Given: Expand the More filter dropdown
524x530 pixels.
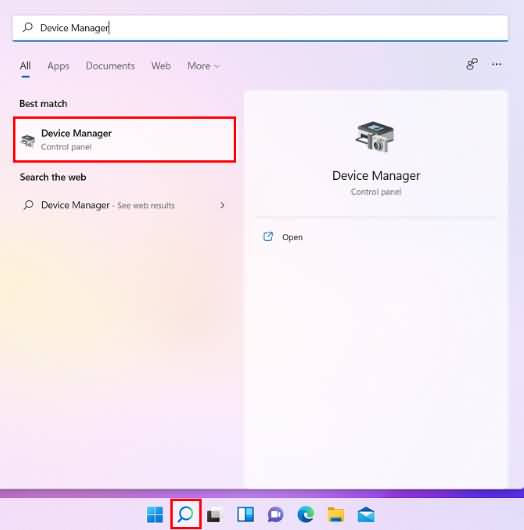Looking at the screenshot, I should 203,66.
